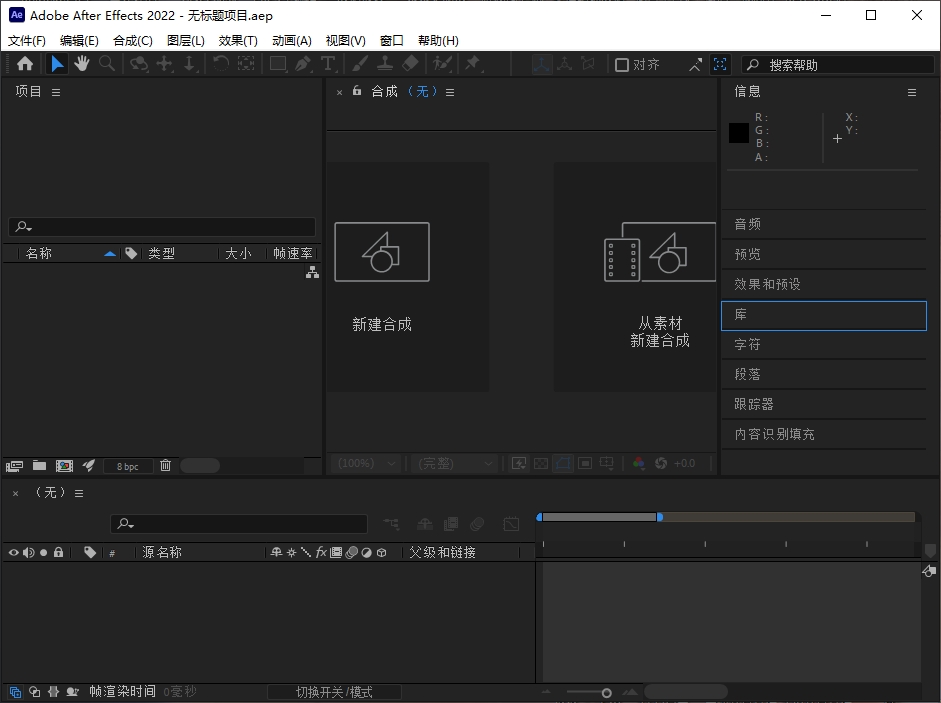Click the new composition icon at Project panel bottom
The height and width of the screenshot is (703, 941).
click(x=64, y=466)
